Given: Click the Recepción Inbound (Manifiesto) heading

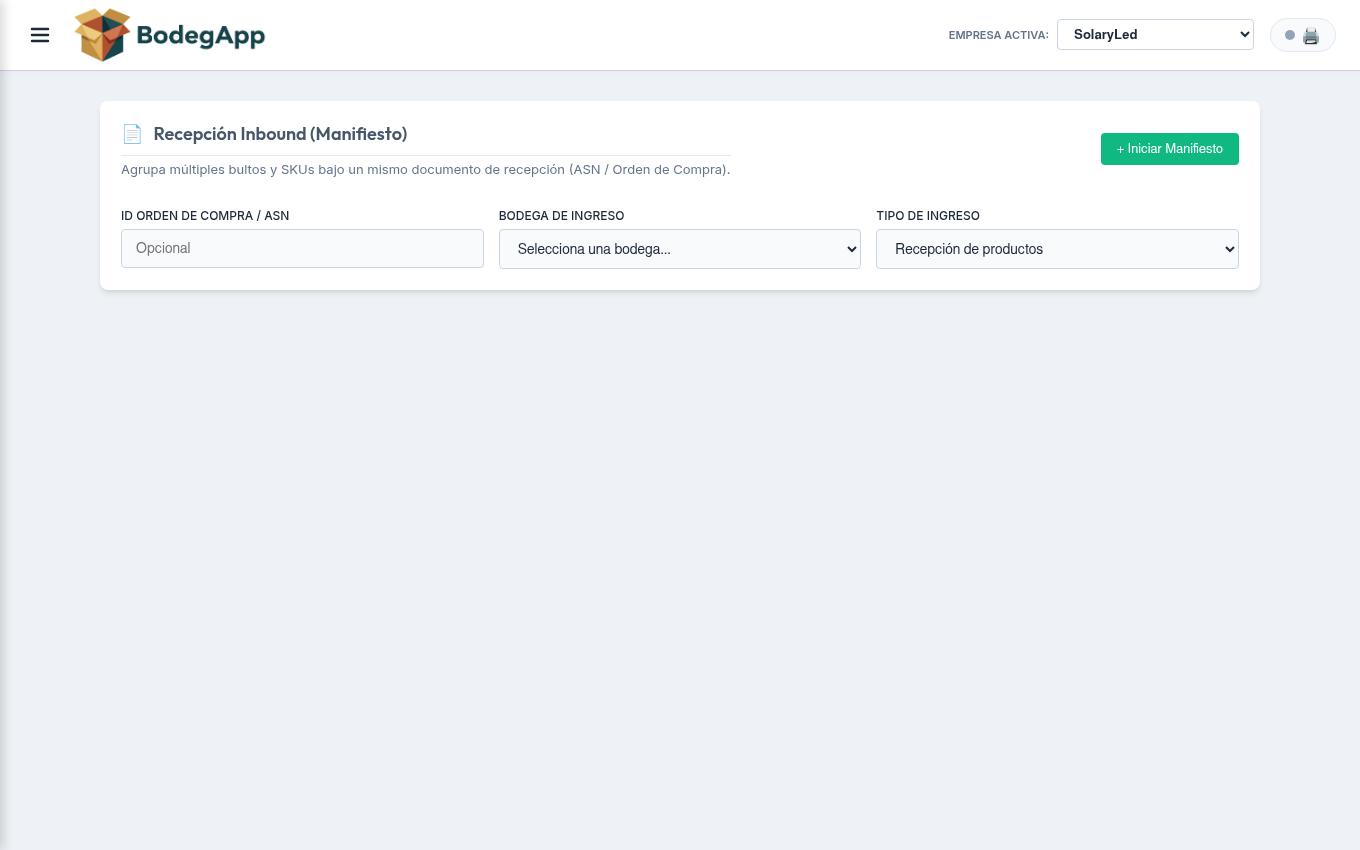Looking at the screenshot, I should point(280,134).
